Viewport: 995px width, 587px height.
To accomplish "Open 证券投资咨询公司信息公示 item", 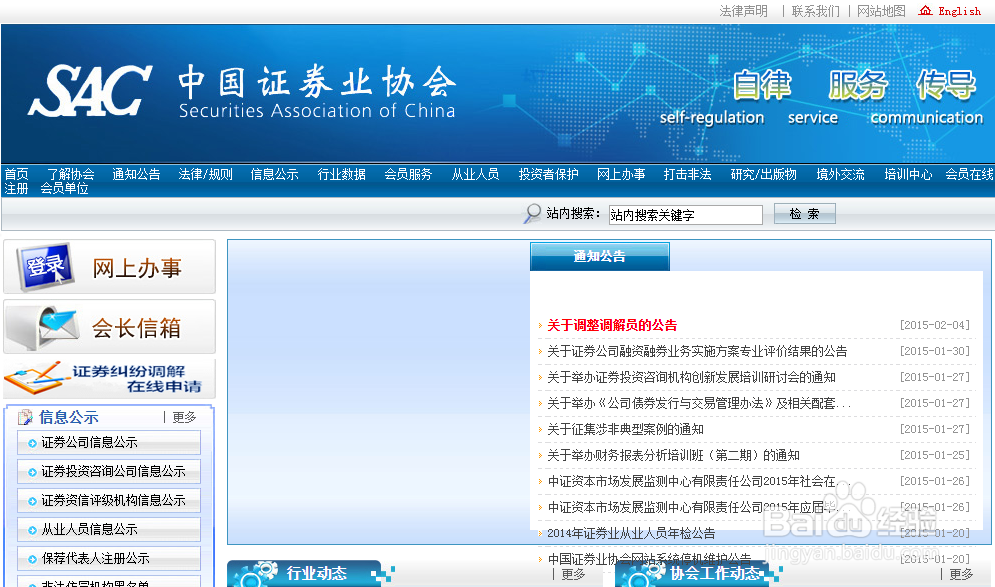I will click(109, 472).
